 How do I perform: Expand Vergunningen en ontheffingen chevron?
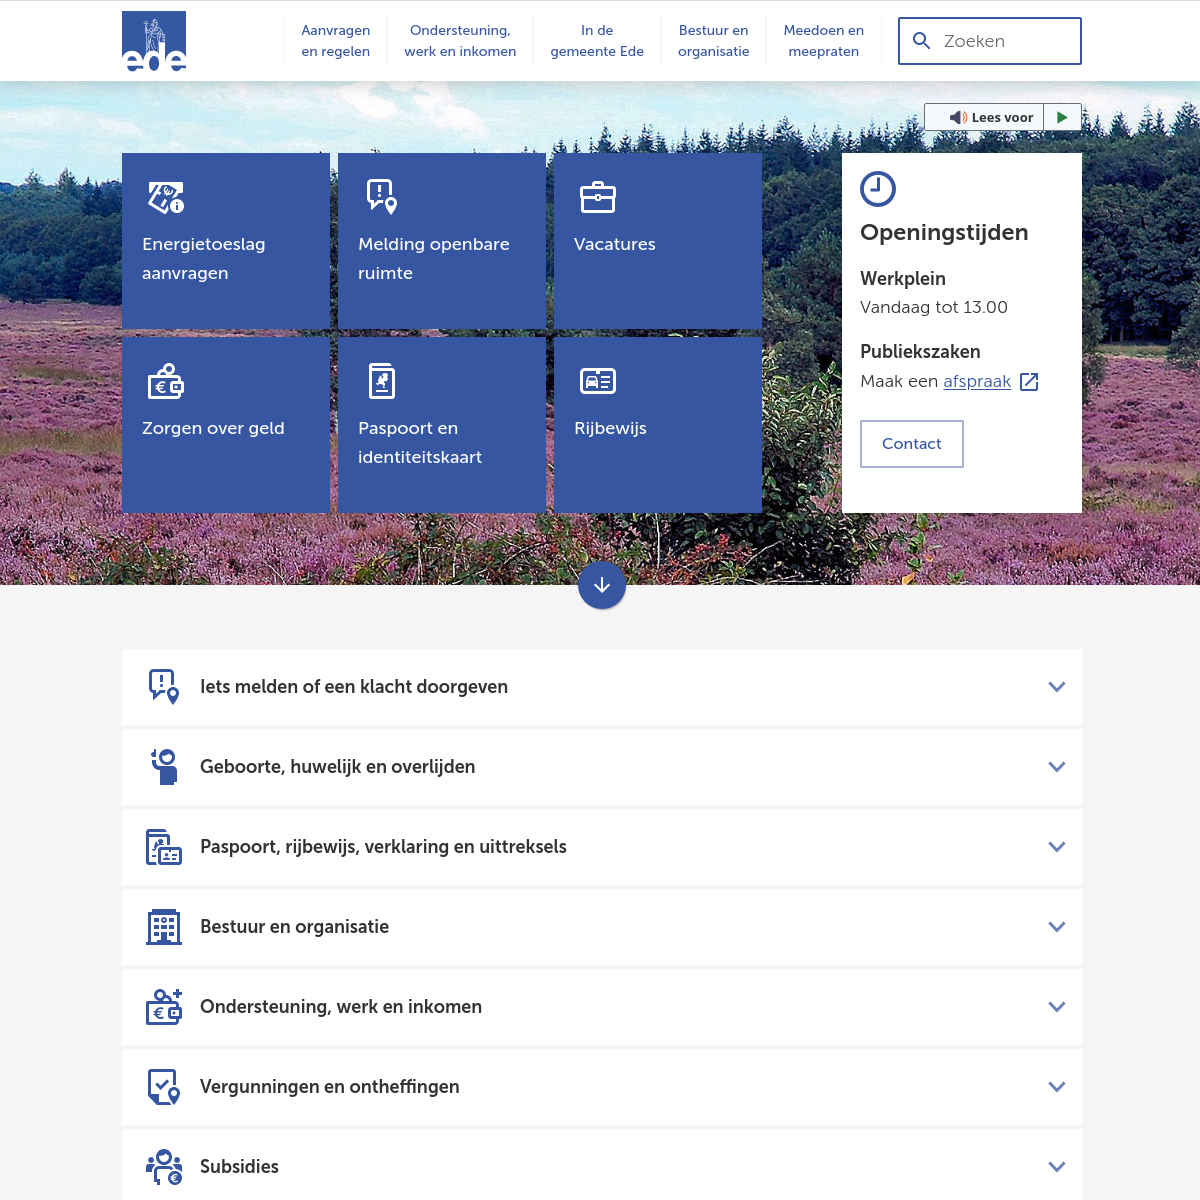coord(1057,1087)
